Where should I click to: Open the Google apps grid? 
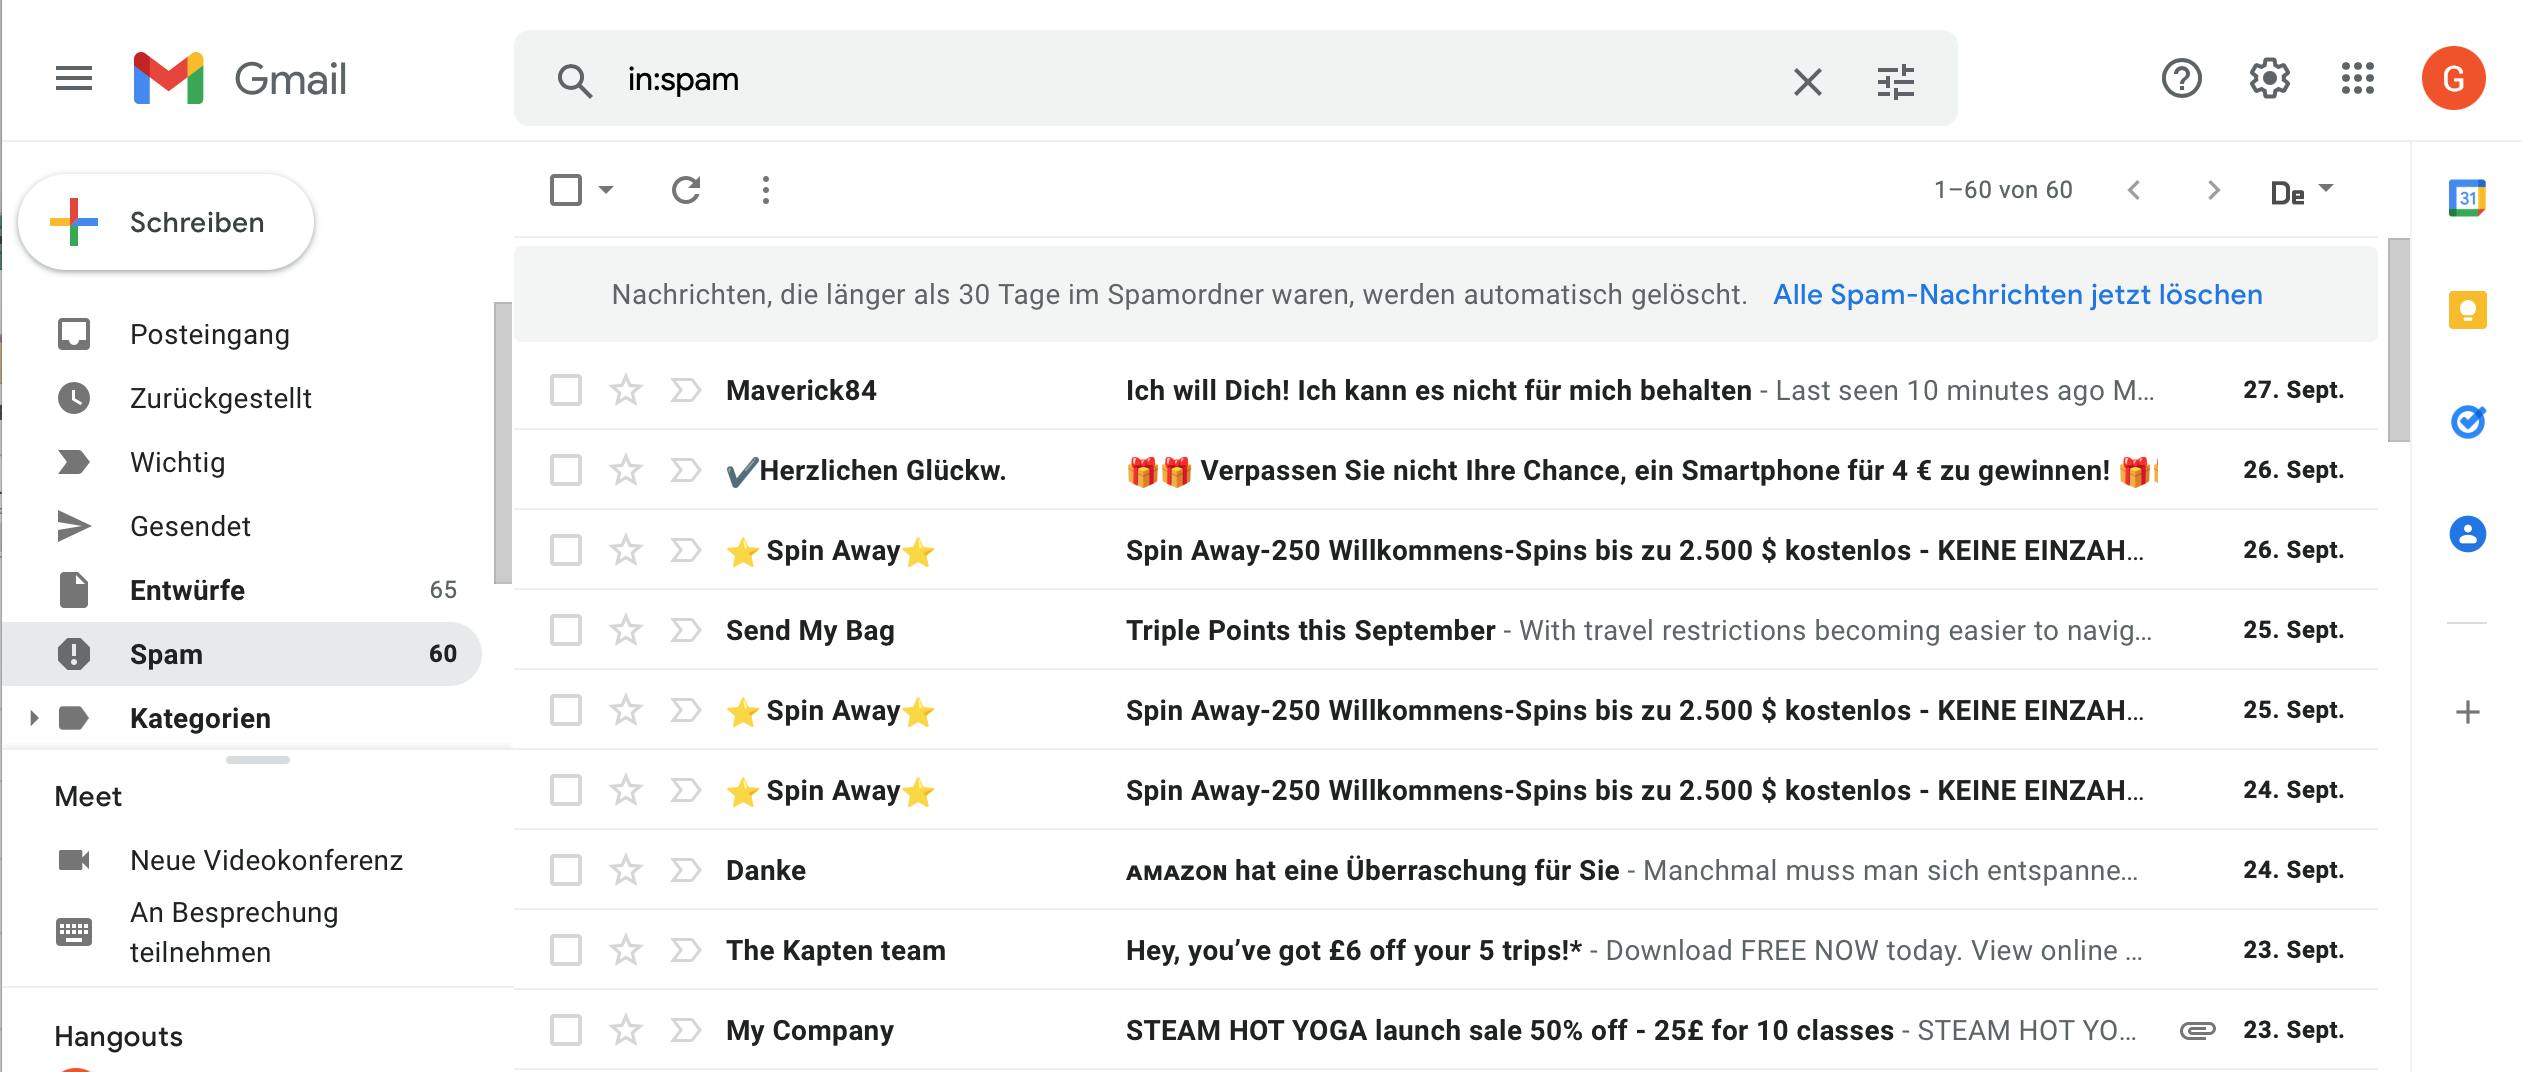click(x=2360, y=79)
